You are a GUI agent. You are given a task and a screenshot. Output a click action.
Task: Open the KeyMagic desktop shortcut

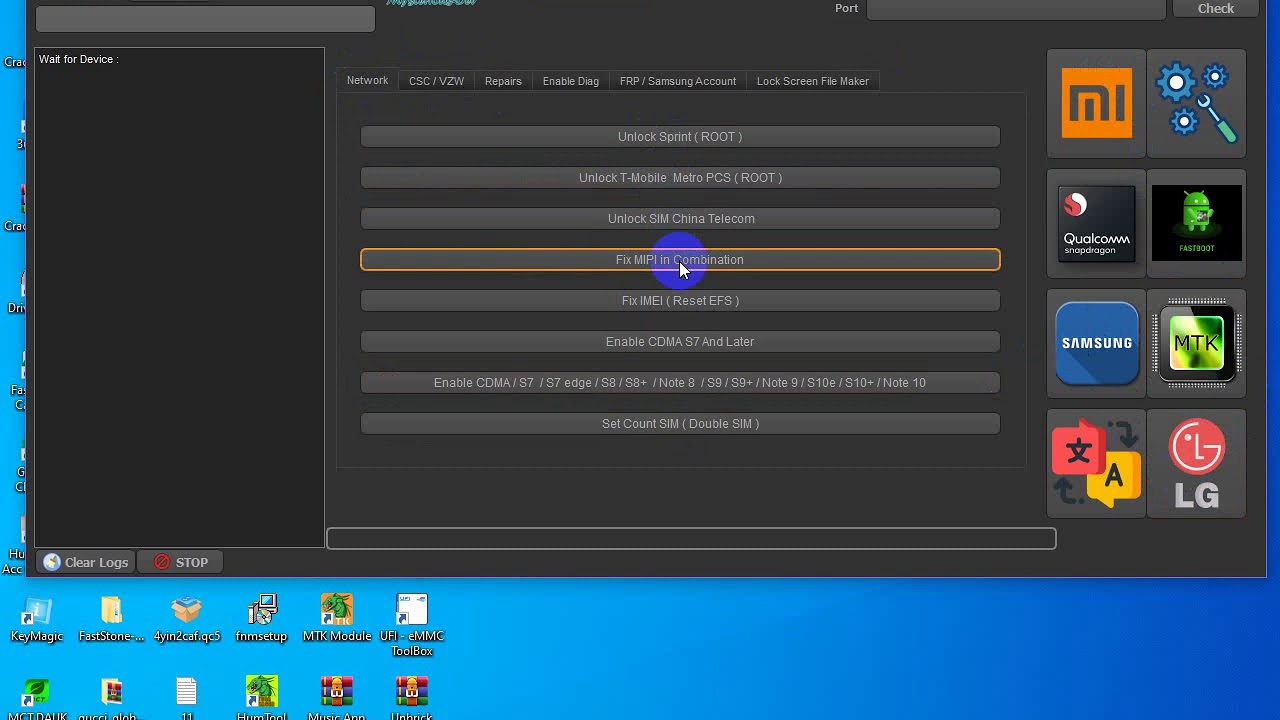click(37, 619)
